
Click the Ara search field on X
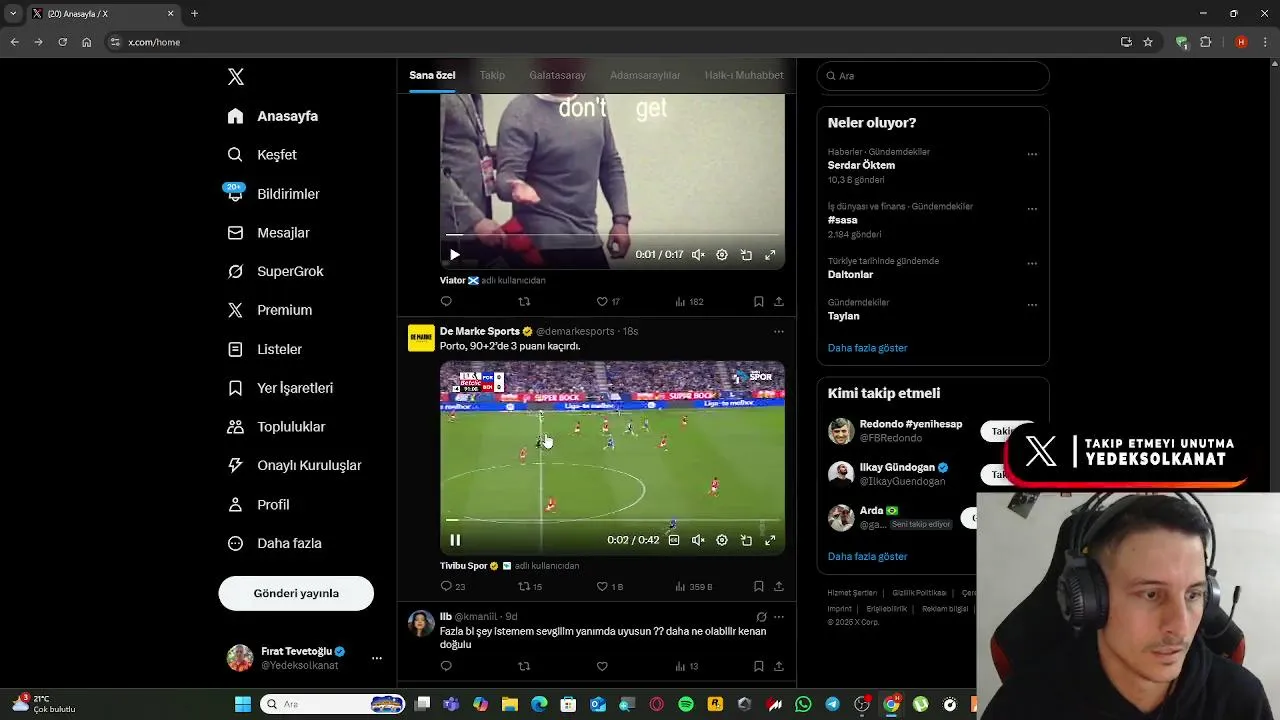pyautogui.click(x=933, y=76)
